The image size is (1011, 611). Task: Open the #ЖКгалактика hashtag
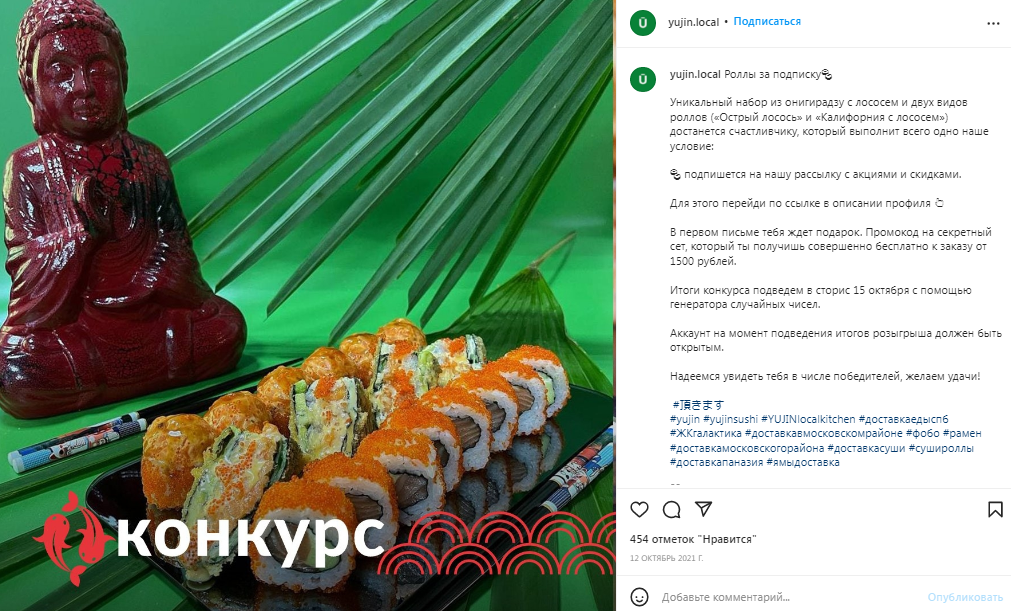coord(706,433)
